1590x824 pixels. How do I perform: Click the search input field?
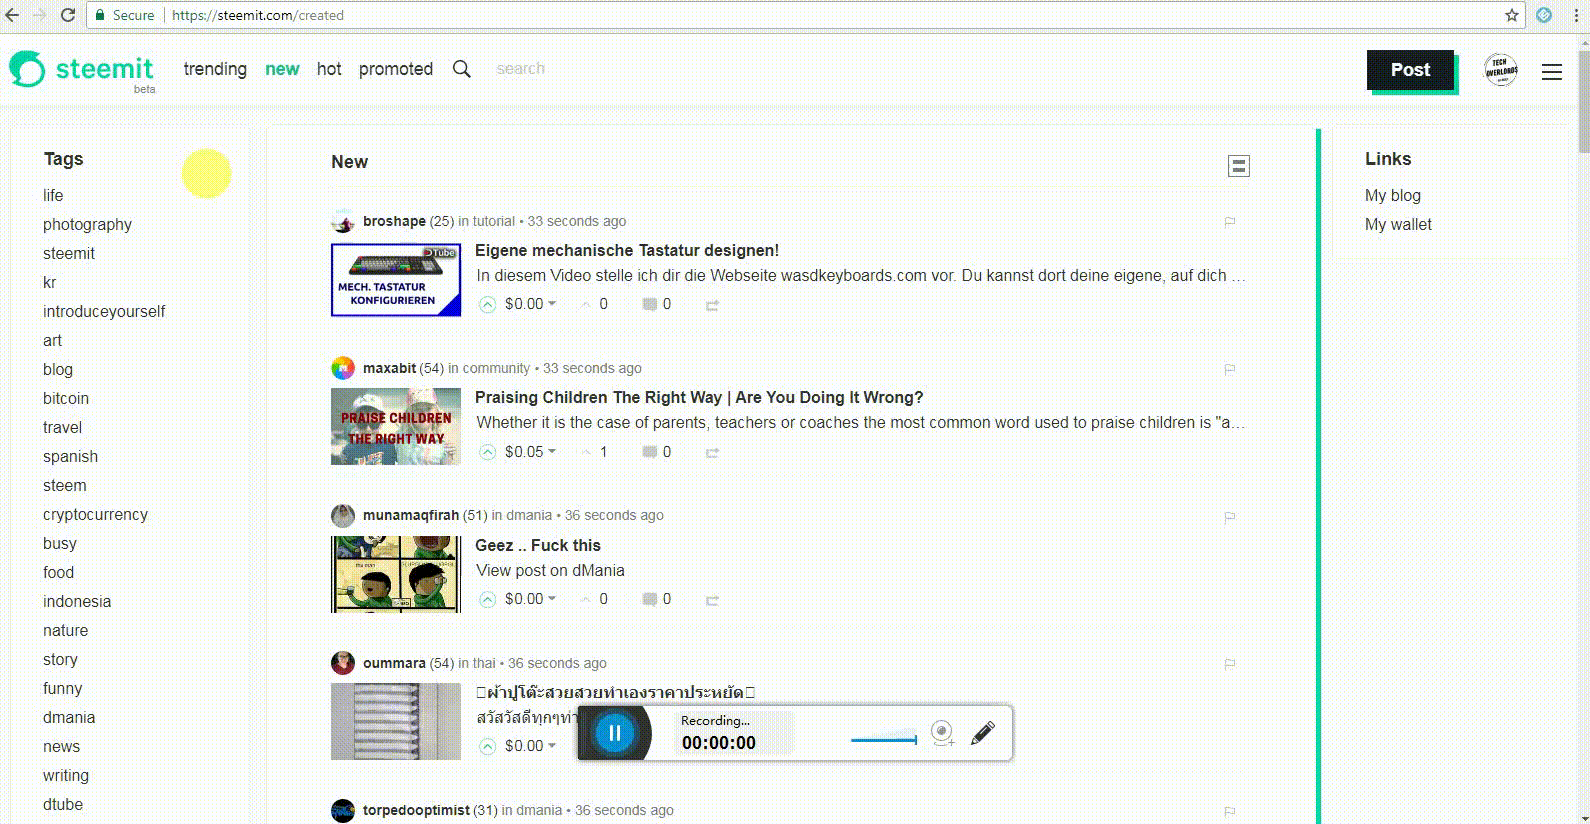[x=521, y=69]
